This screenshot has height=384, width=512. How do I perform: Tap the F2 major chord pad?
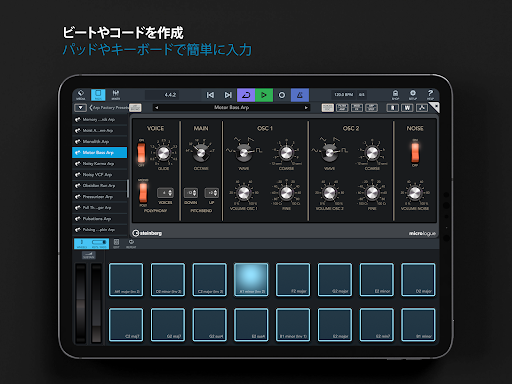click(x=293, y=279)
